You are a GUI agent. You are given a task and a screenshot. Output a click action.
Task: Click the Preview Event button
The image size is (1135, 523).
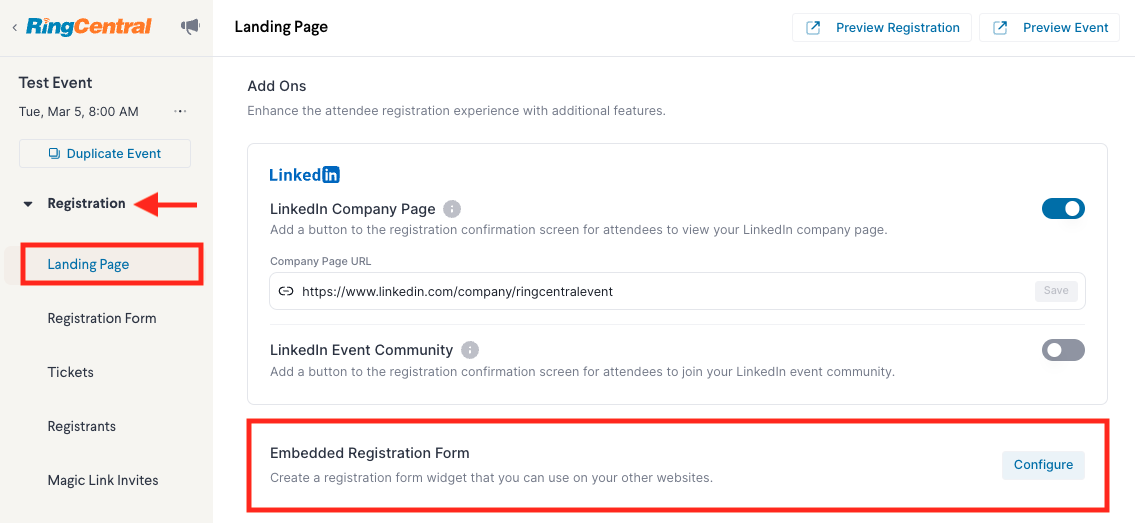[x=1050, y=27]
